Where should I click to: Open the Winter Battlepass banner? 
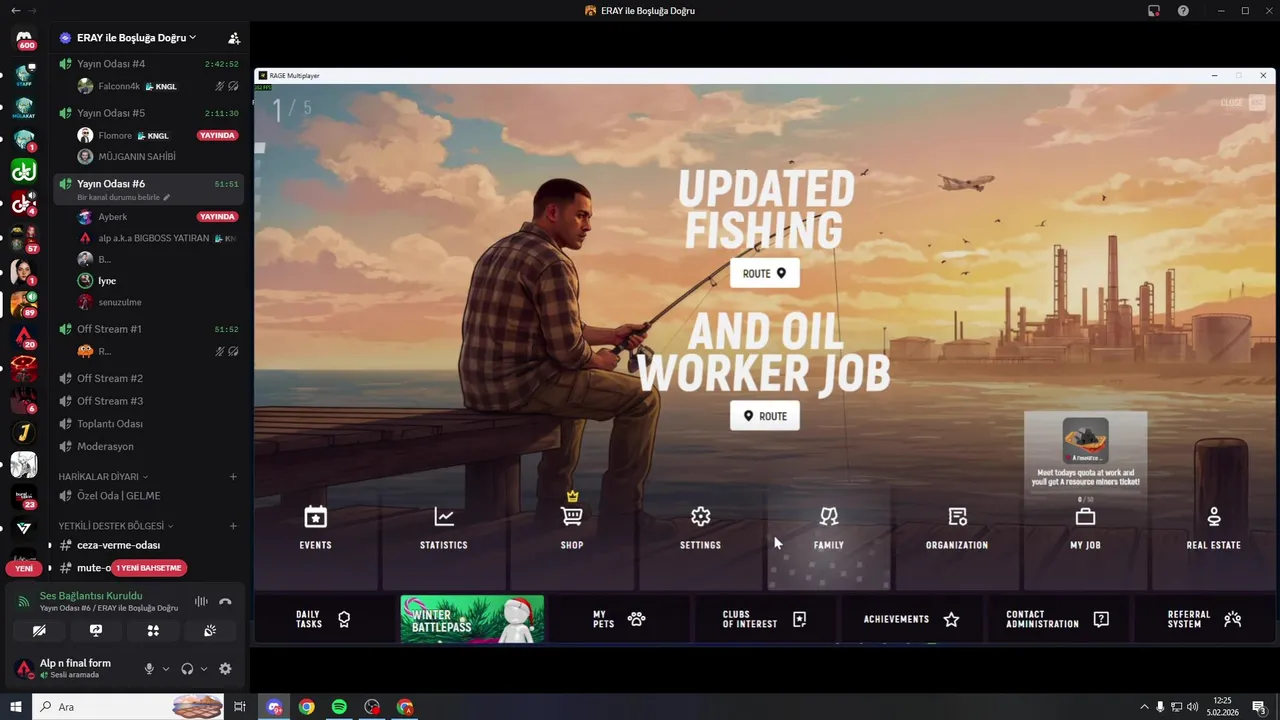(x=472, y=619)
